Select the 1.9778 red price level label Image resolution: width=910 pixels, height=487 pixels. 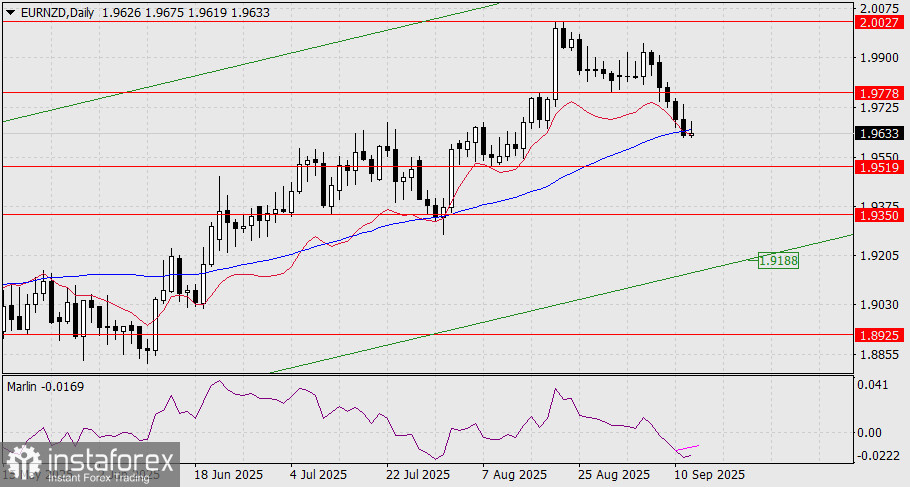point(880,93)
